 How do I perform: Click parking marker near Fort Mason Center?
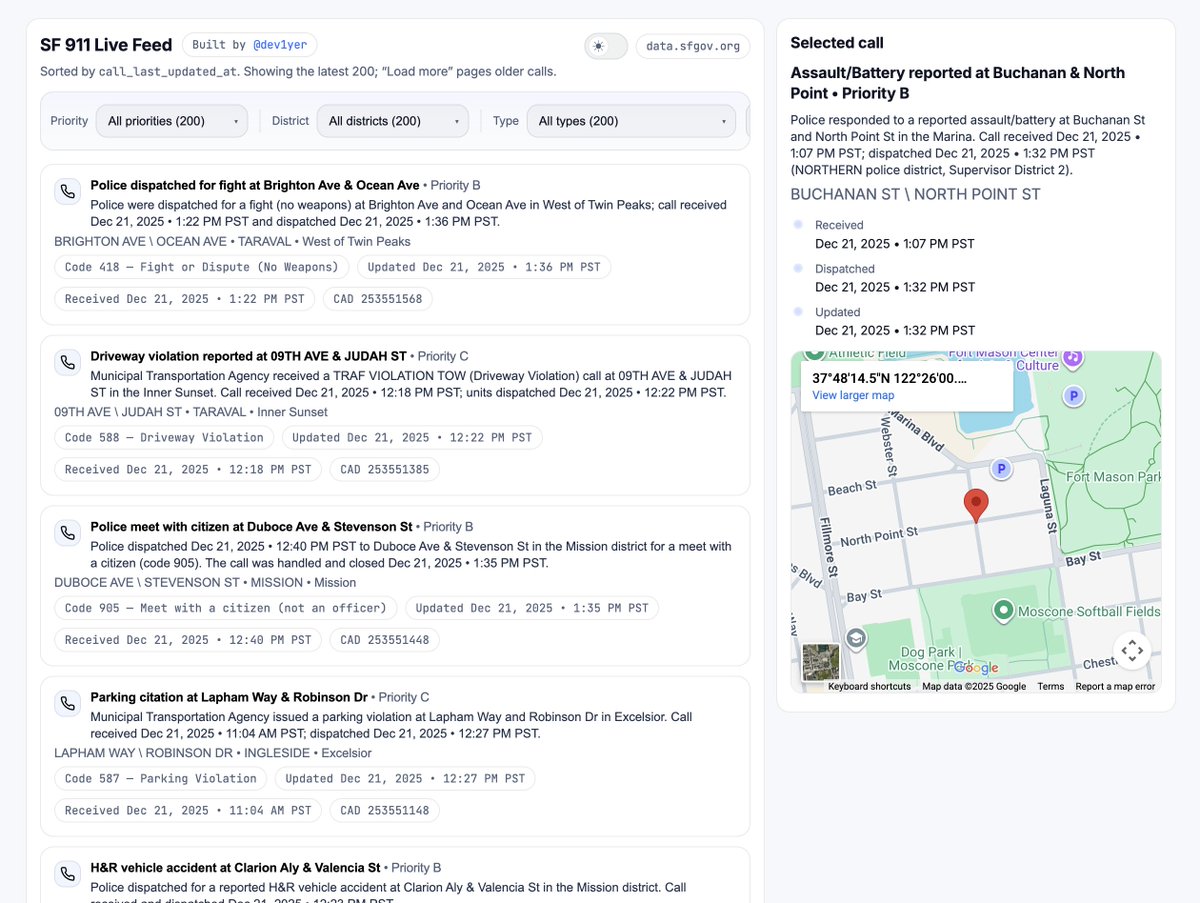pos(1073,396)
